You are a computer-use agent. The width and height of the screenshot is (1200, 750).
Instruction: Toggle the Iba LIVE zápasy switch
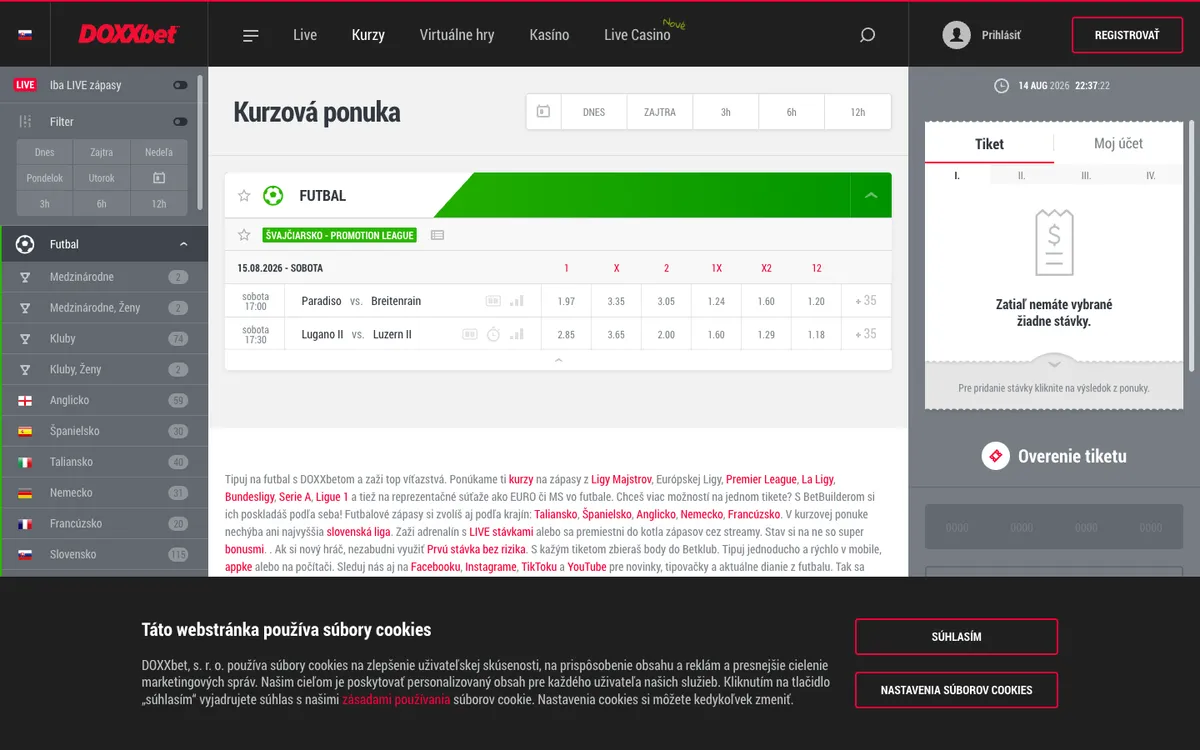pyautogui.click(x=180, y=85)
